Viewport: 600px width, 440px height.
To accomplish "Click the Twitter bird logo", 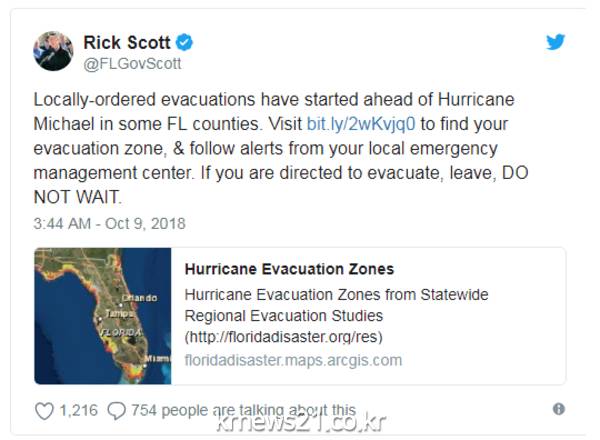I will [x=555, y=42].
